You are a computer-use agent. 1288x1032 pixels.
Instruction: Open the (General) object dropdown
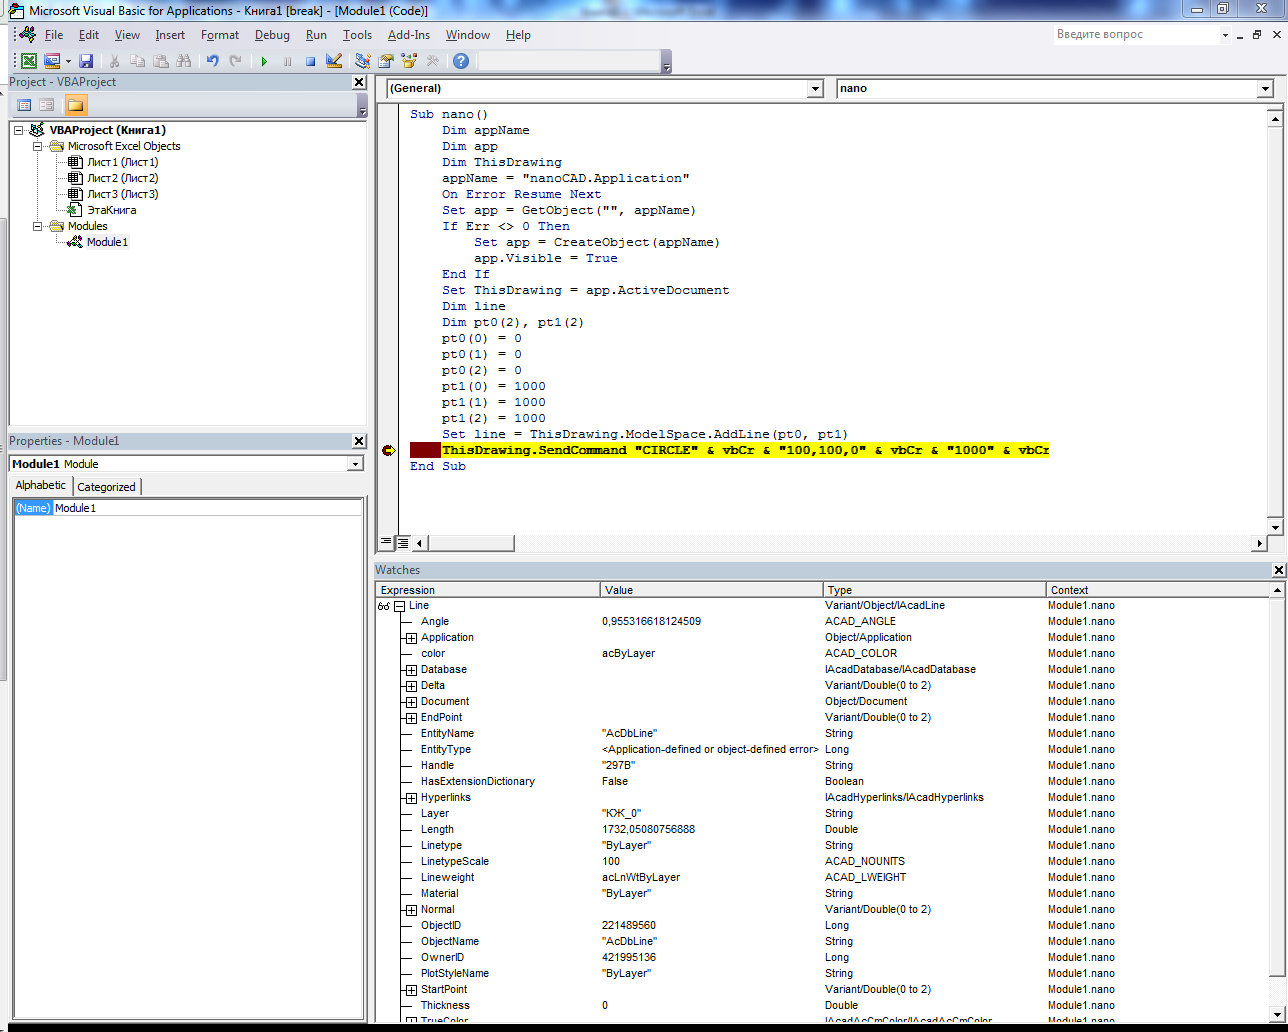pos(814,89)
